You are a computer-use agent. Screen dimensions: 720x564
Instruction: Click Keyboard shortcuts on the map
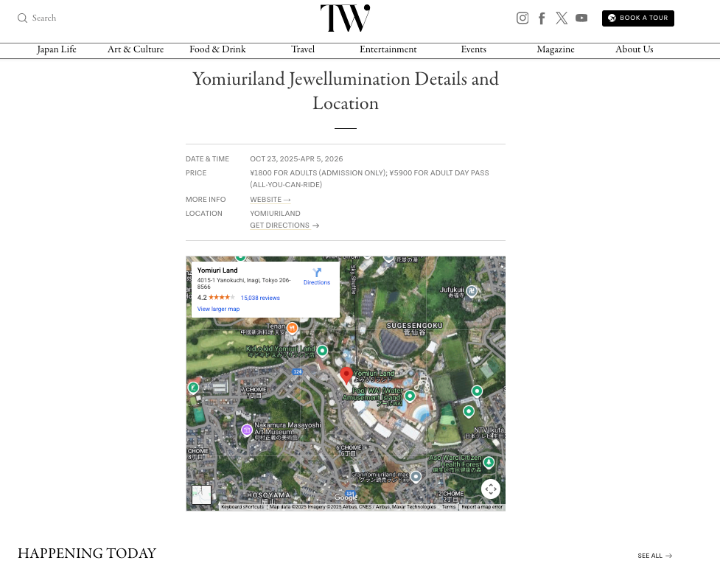pyautogui.click(x=242, y=507)
